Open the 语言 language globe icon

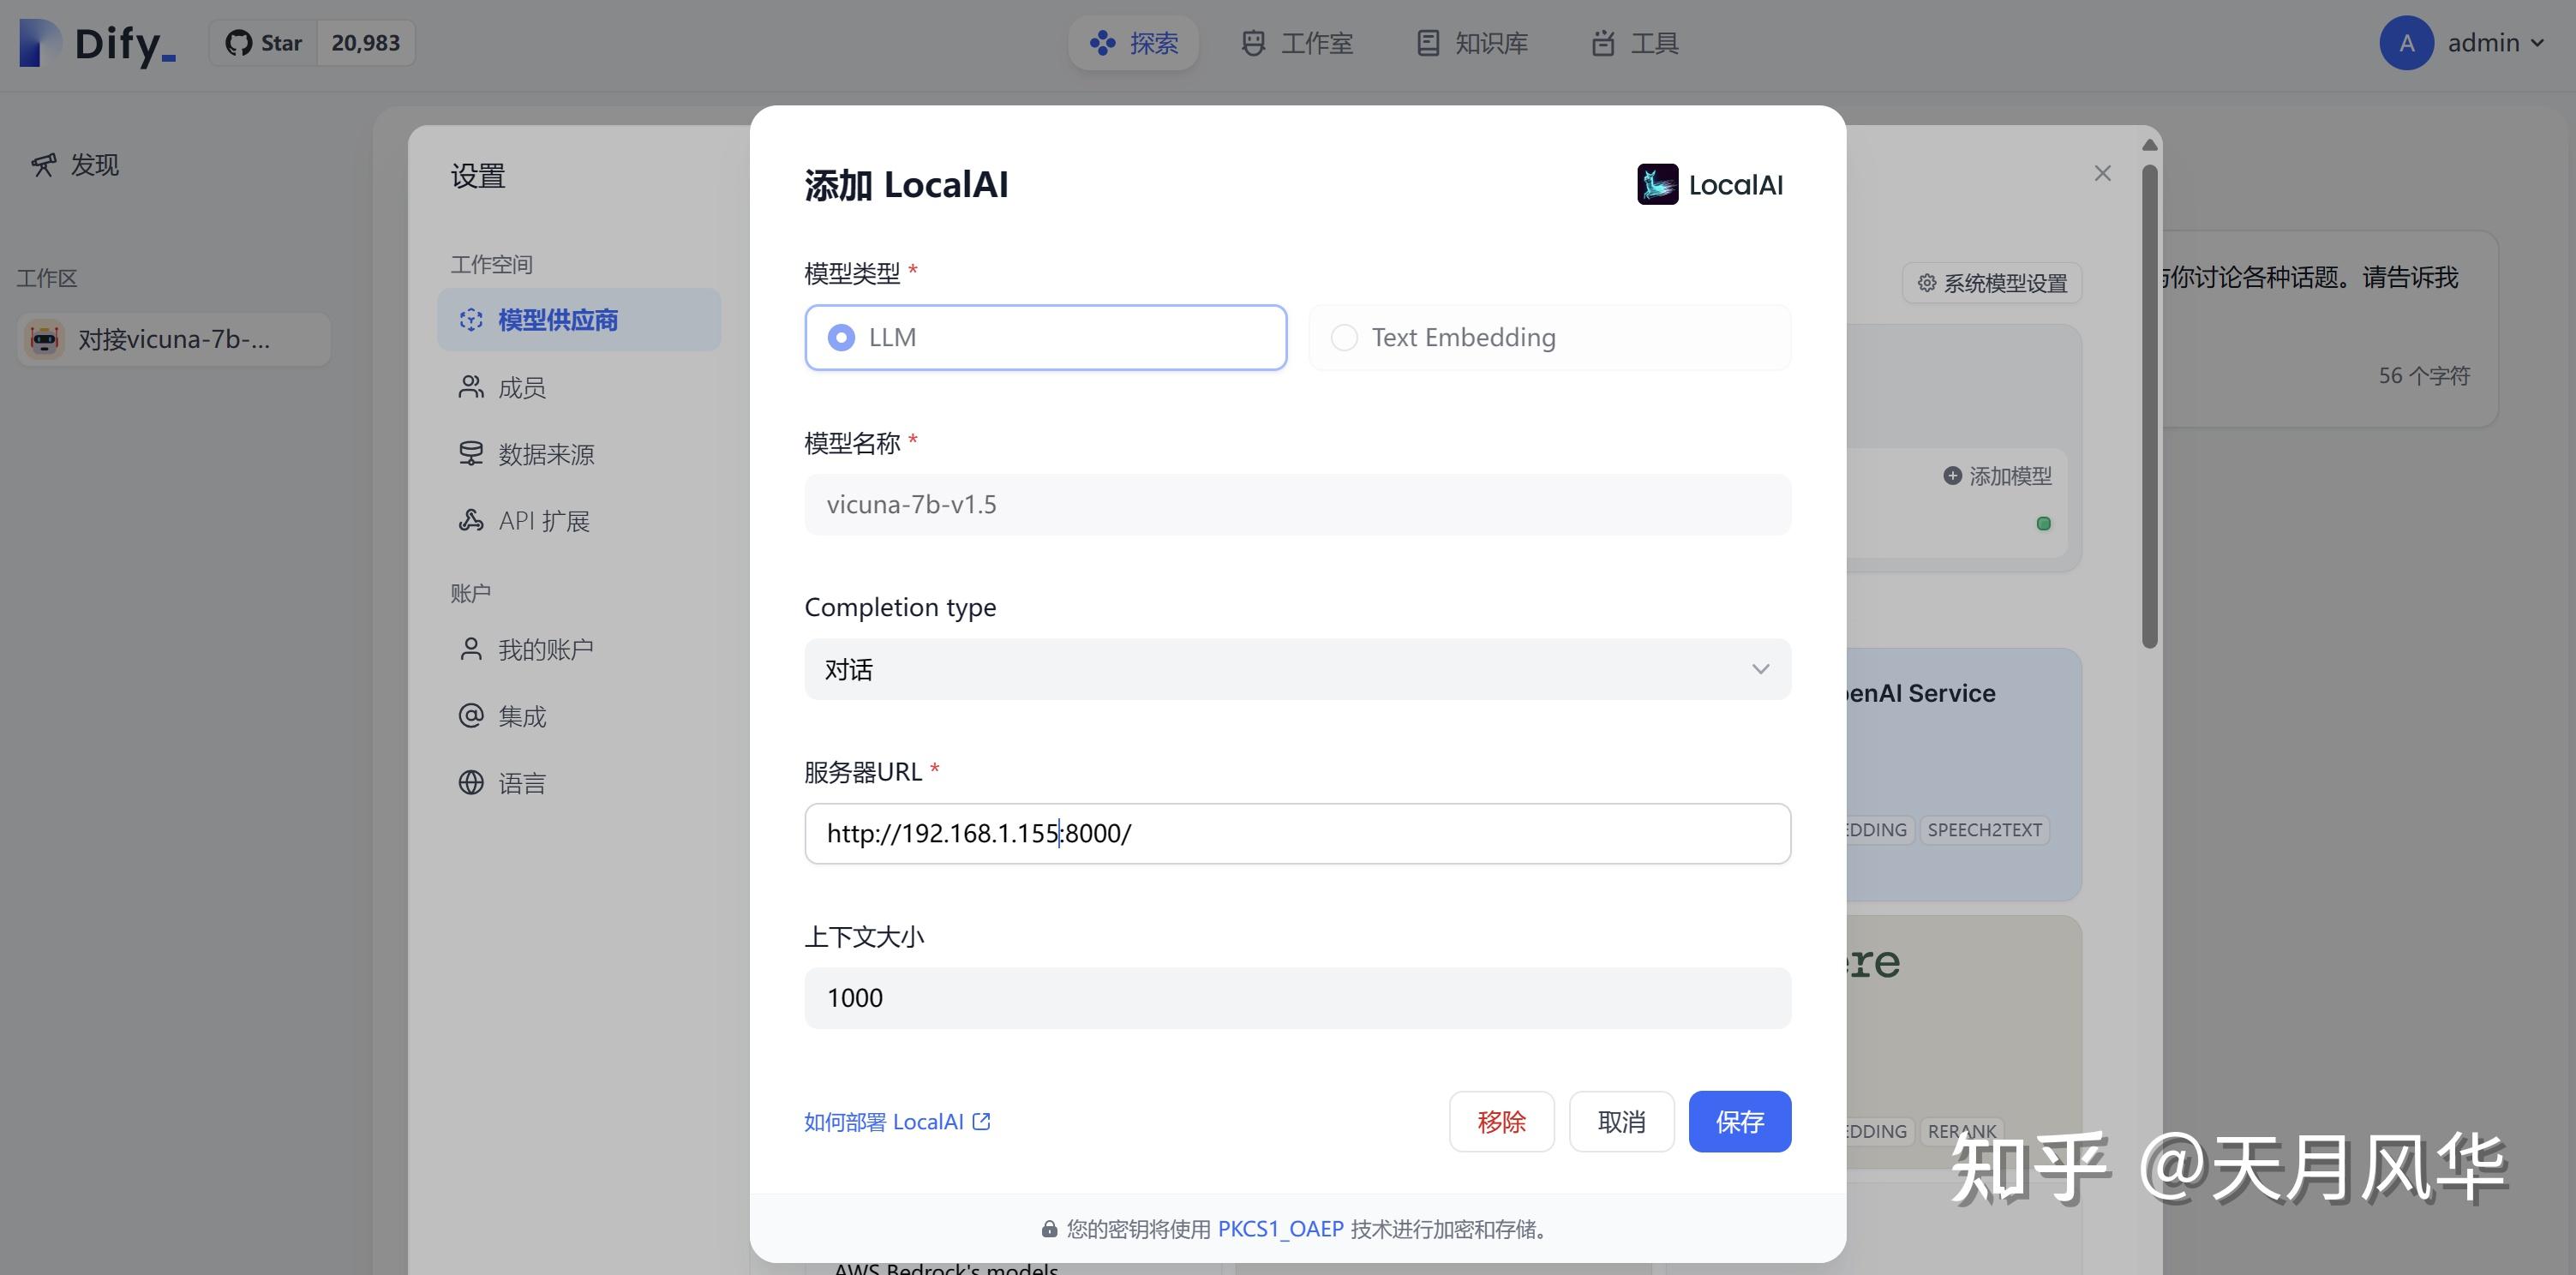coord(471,782)
